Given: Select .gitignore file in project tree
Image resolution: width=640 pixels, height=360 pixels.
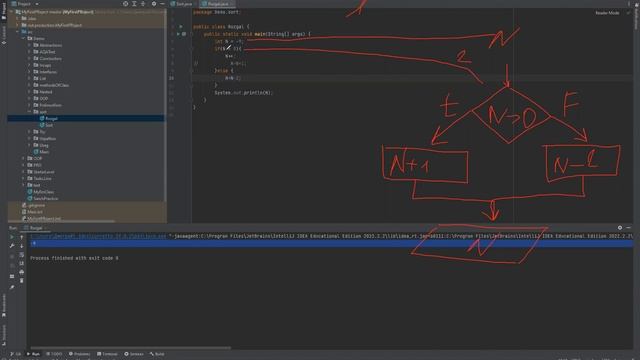Looking at the screenshot, I should tap(33, 205).
